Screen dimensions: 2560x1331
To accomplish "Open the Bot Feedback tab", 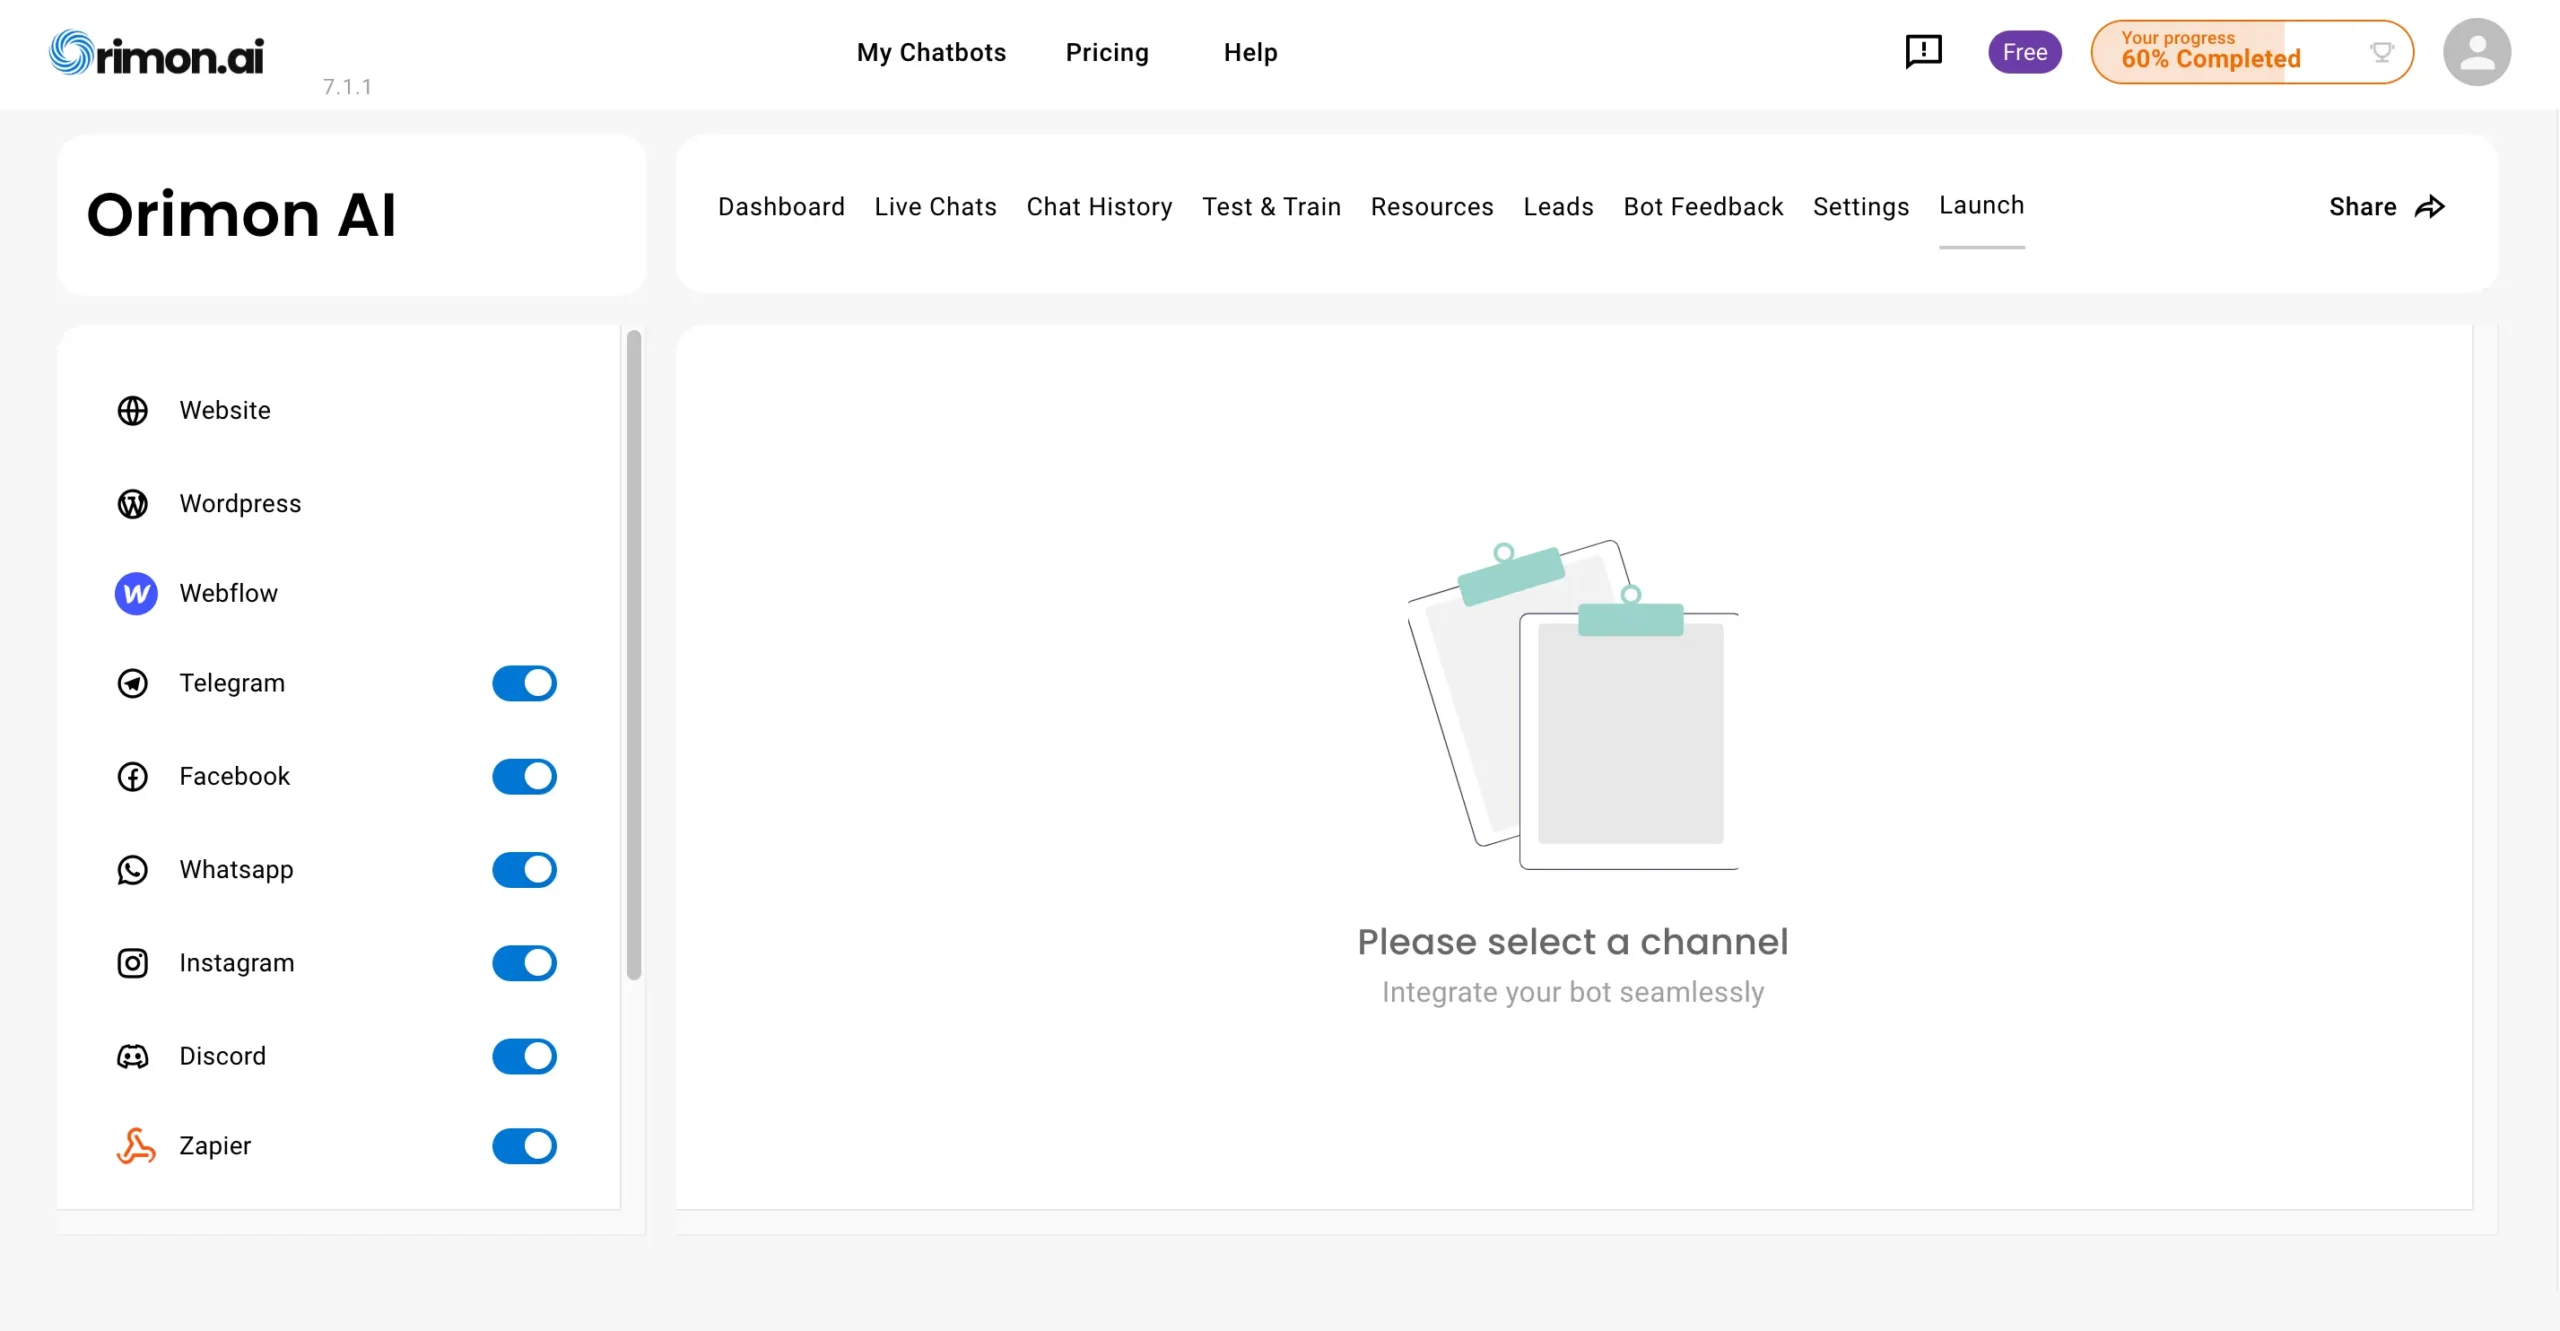I will pyautogui.click(x=1703, y=207).
